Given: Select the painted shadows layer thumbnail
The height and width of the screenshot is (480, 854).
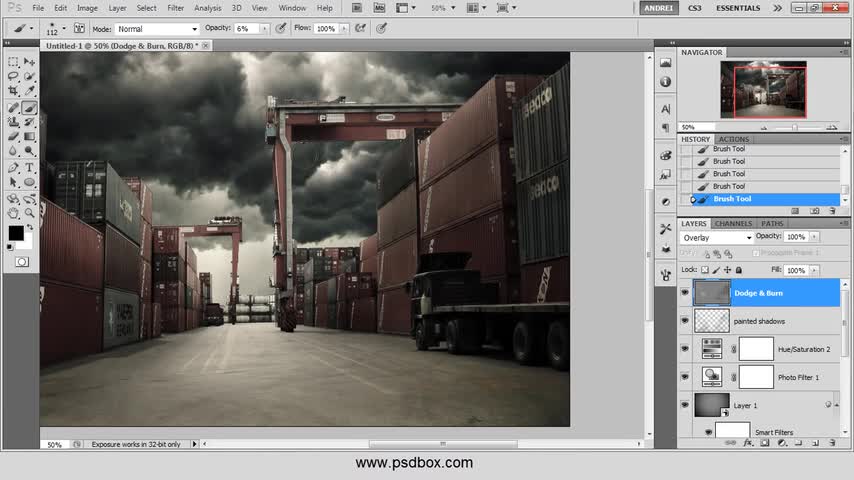Looking at the screenshot, I should click(x=711, y=321).
